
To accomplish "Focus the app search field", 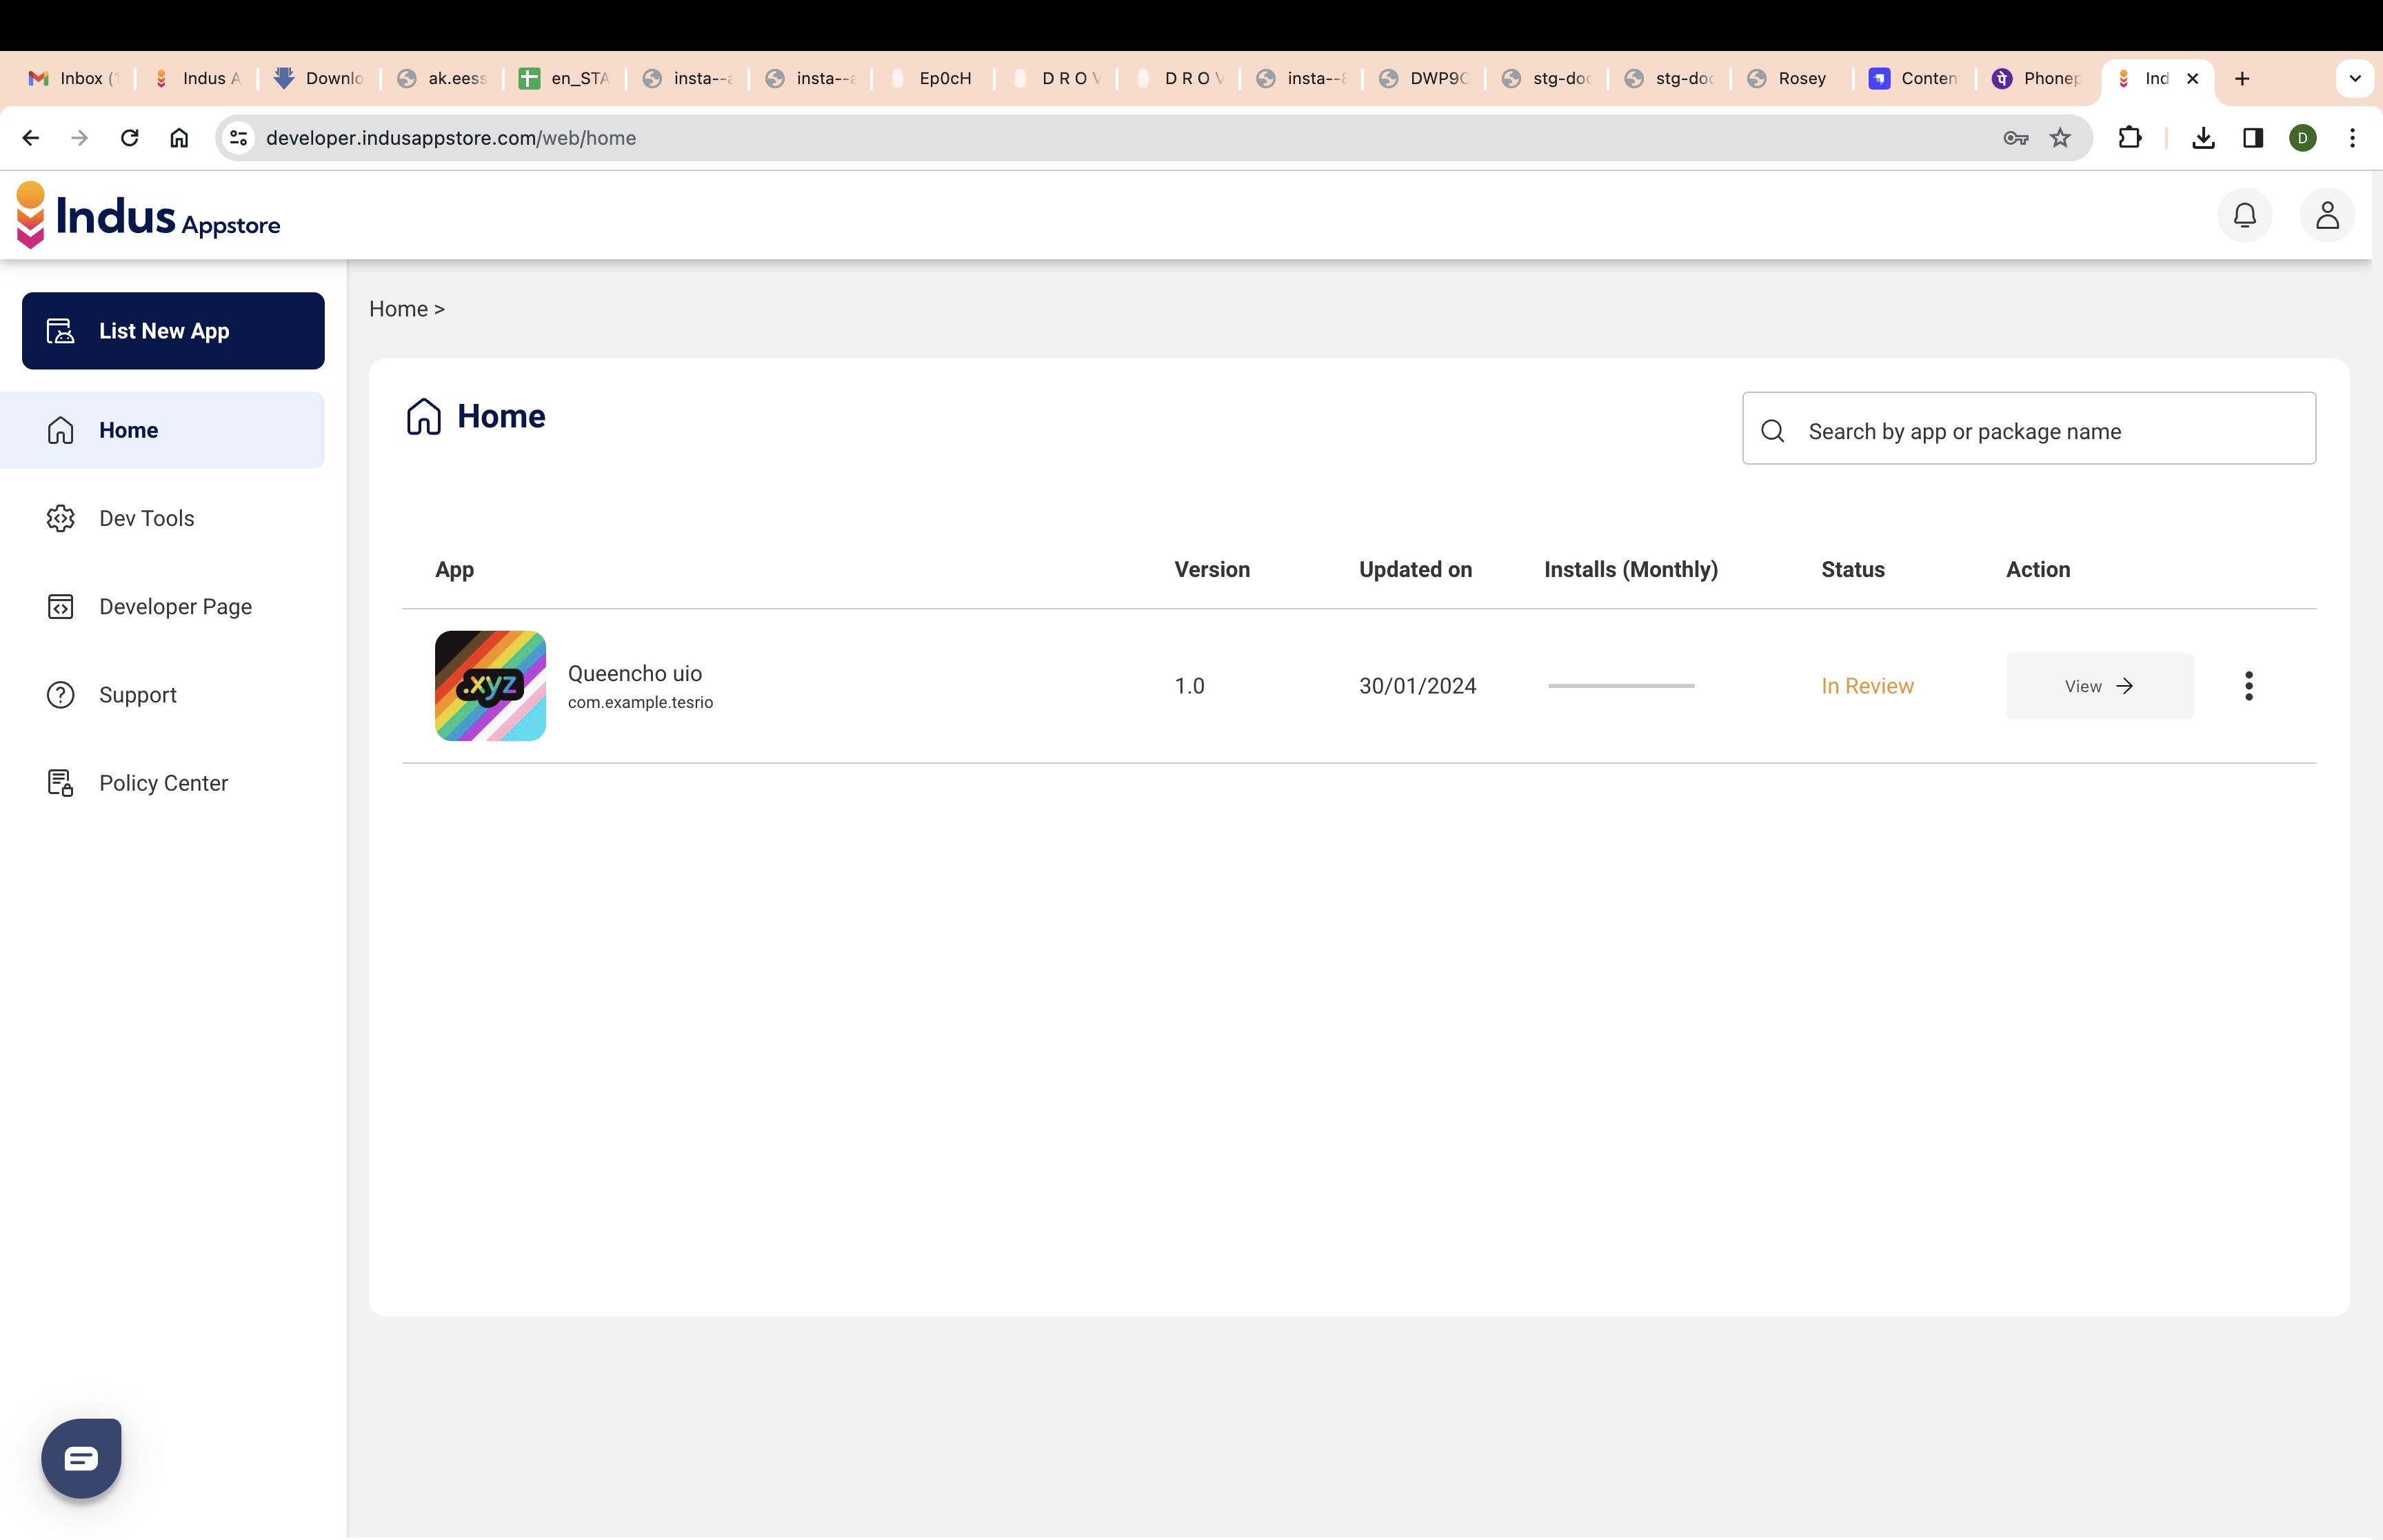I will (2029, 429).
